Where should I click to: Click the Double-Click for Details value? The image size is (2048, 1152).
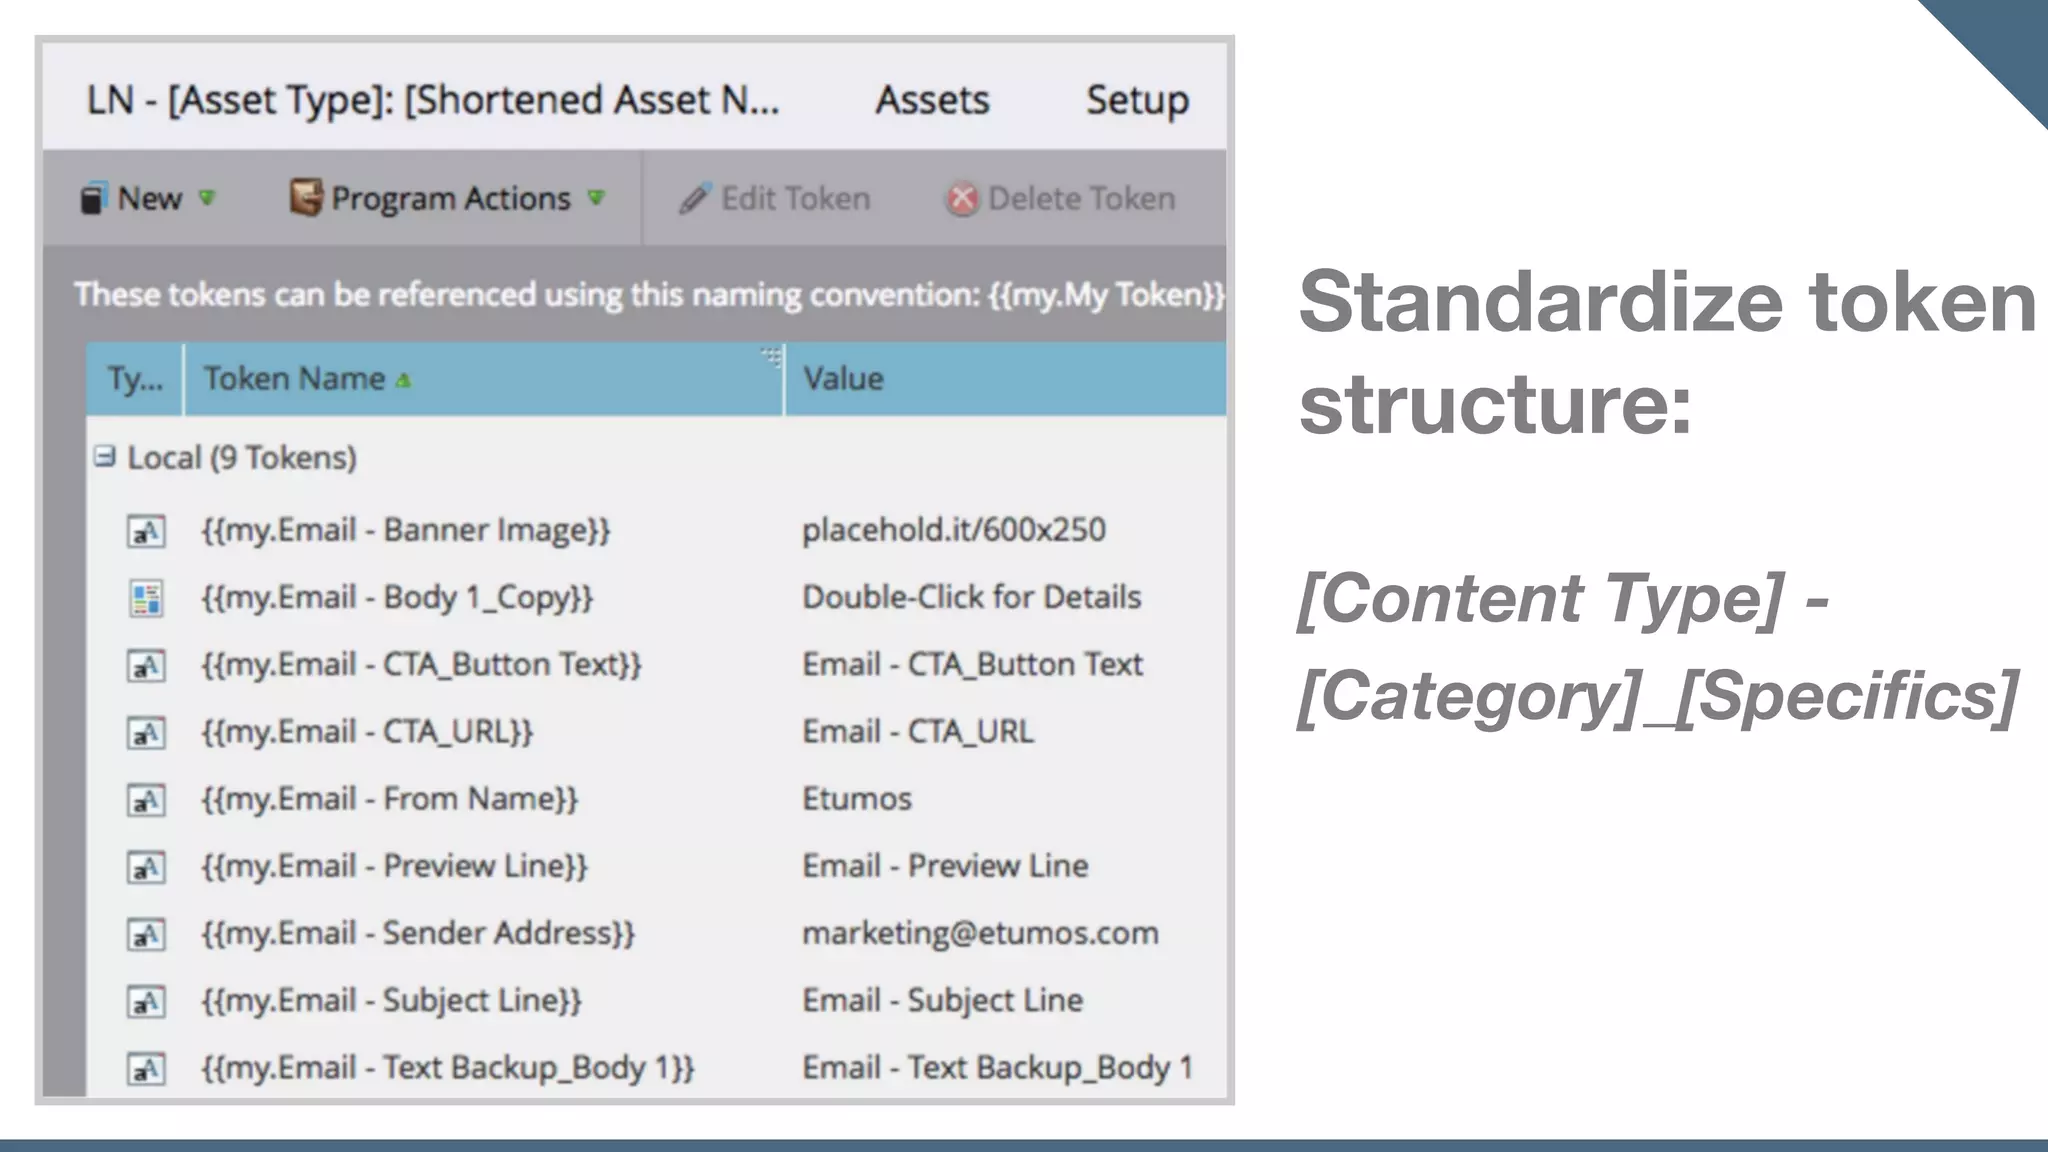(x=972, y=597)
